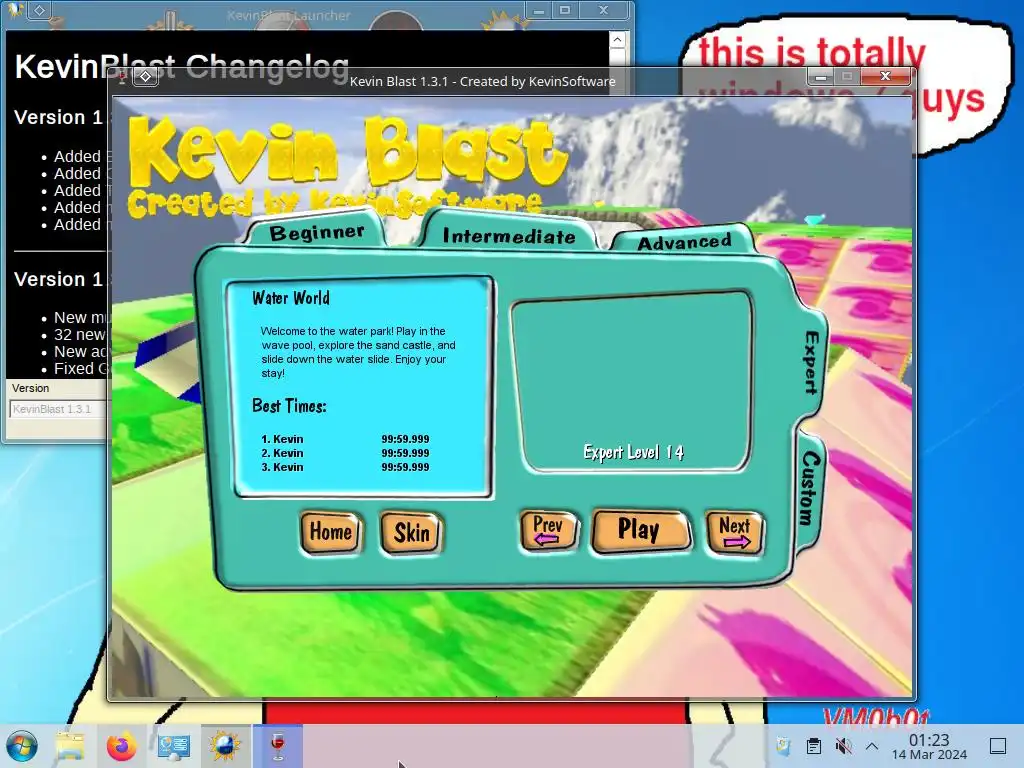1024x768 pixels.
Task: Launch Firefox from the taskbar
Action: point(121,746)
